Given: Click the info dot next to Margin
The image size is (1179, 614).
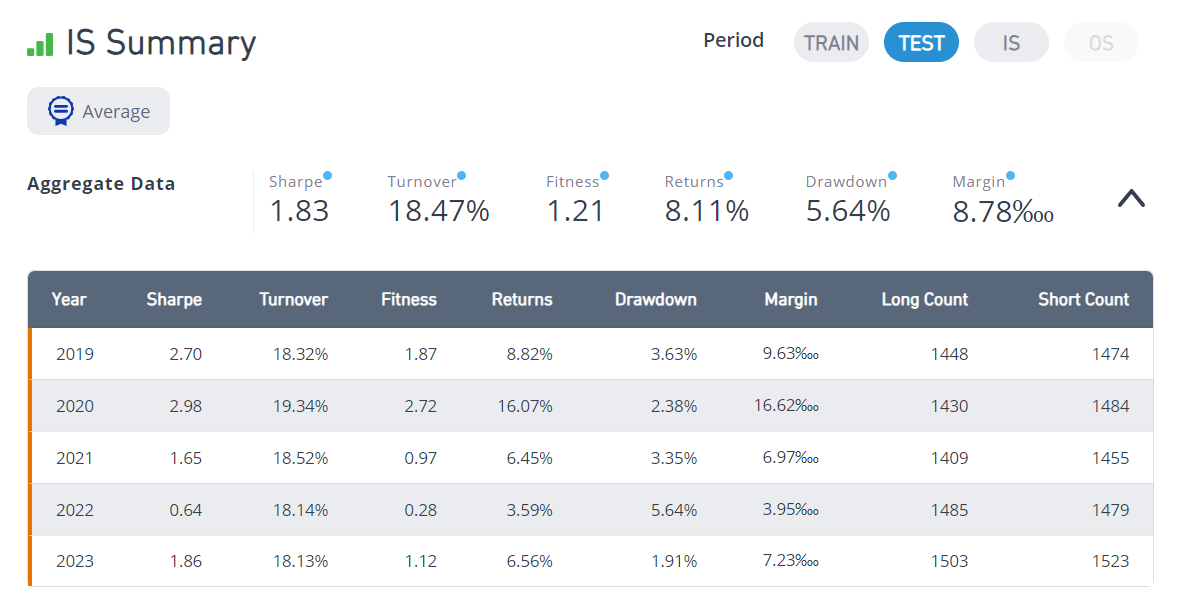Looking at the screenshot, I should [1011, 176].
